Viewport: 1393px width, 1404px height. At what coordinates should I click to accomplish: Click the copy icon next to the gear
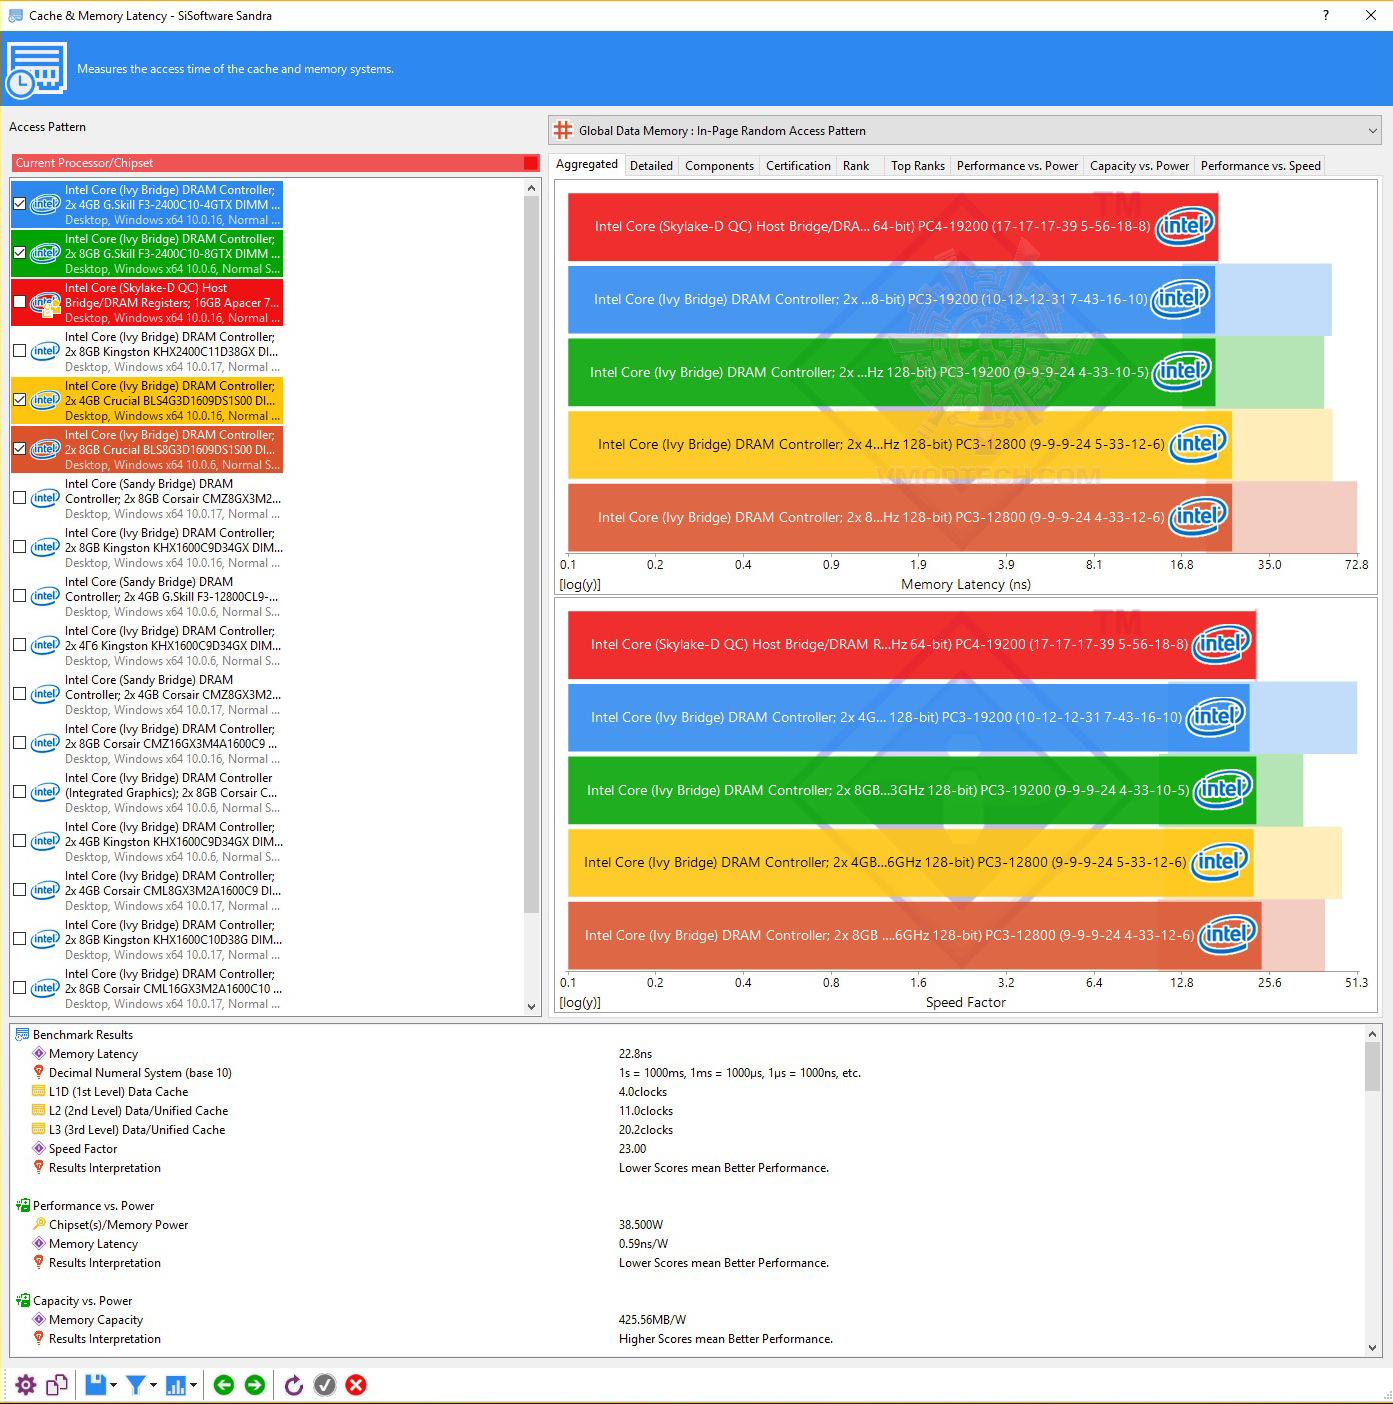tap(57, 1385)
